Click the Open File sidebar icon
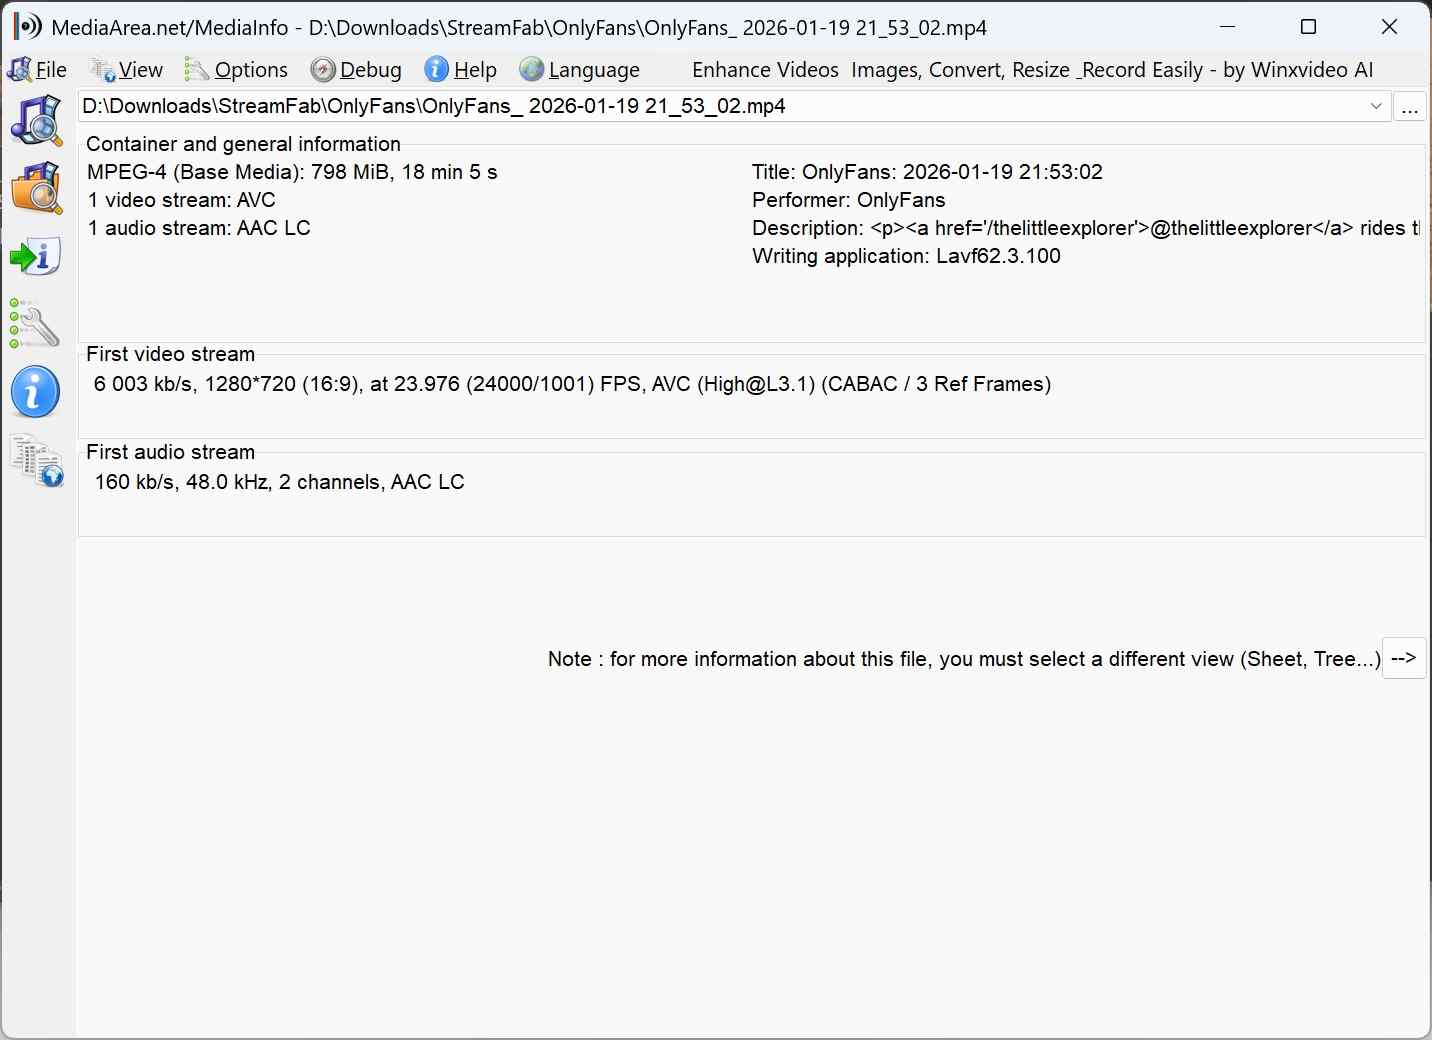The image size is (1432, 1040). click(x=36, y=120)
